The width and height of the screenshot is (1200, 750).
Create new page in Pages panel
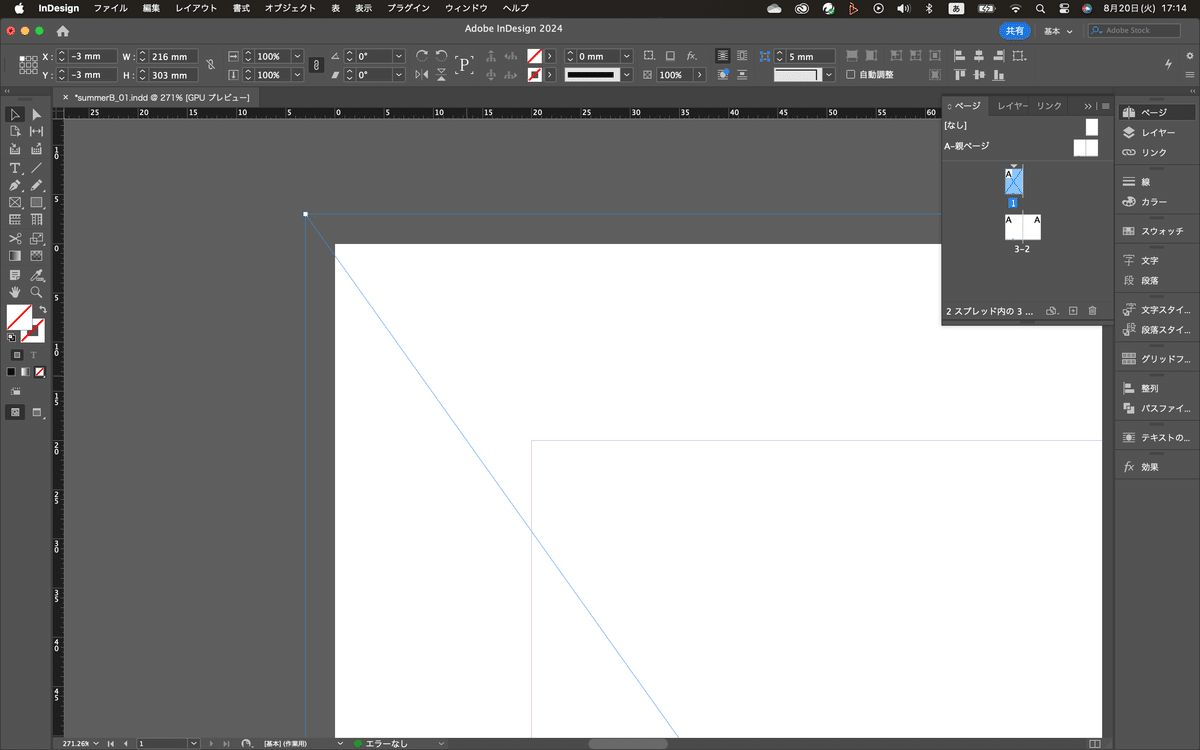tap(1073, 311)
